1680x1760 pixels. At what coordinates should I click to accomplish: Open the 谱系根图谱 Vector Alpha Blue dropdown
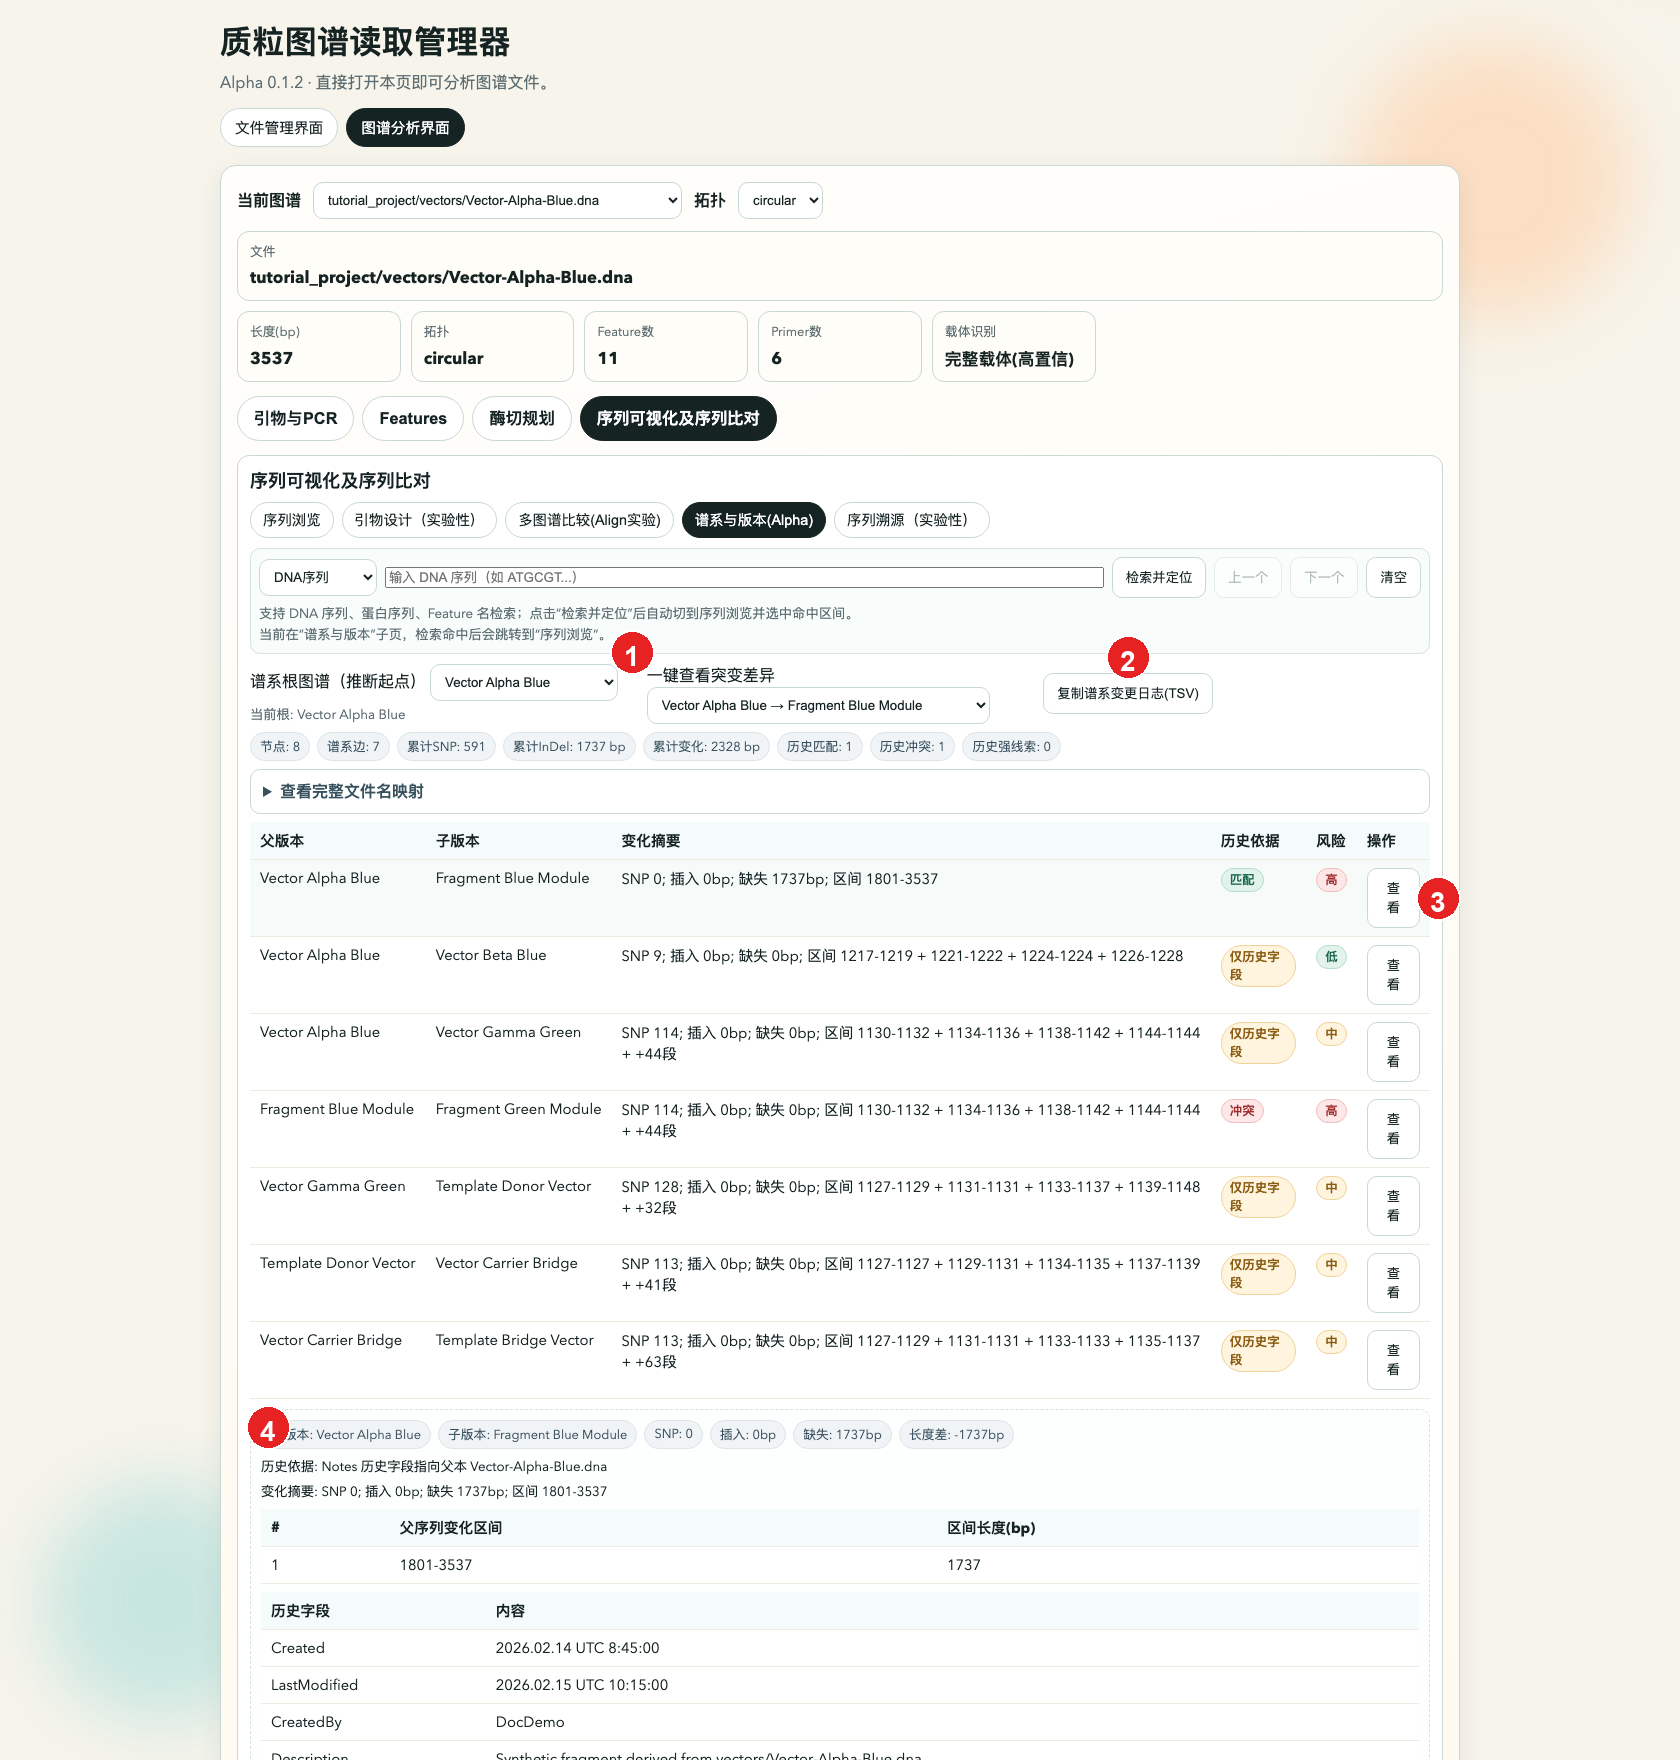click(x=524, y=682)
